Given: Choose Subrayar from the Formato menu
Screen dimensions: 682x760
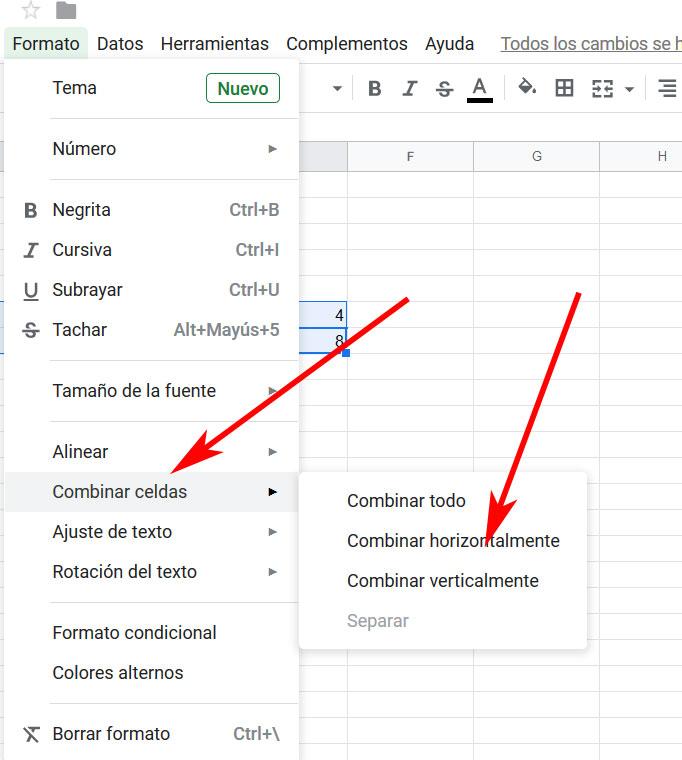Looking at the screenshot, I should tap(152, 290).
